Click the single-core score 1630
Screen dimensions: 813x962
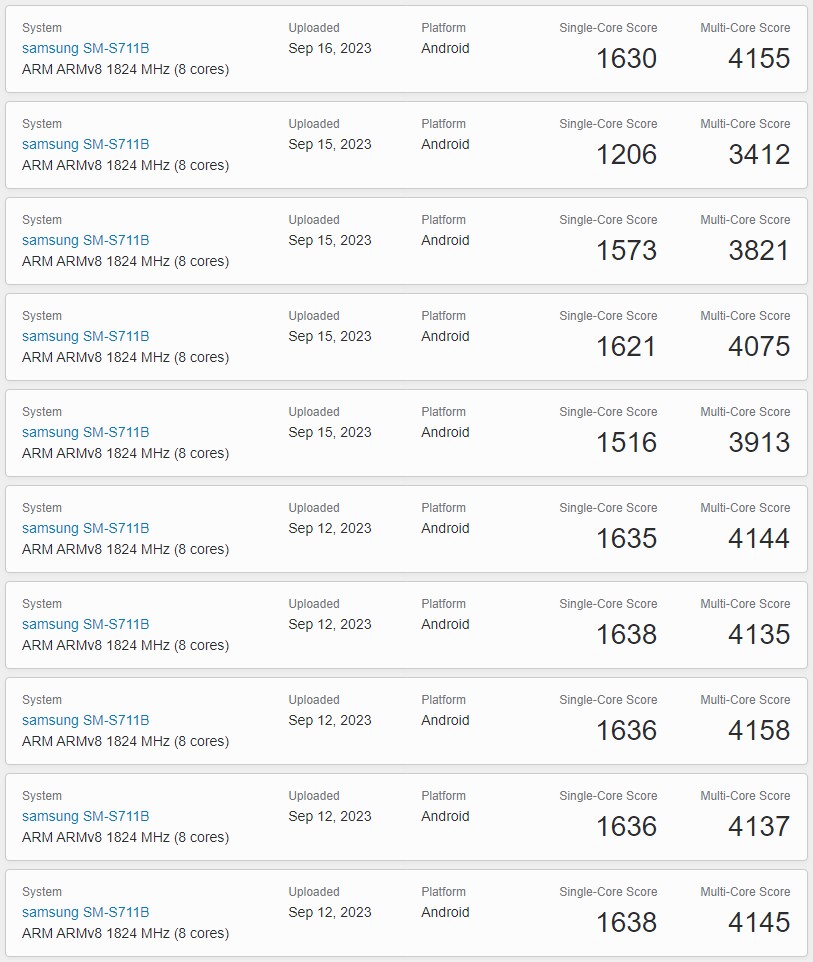[626, 58]
